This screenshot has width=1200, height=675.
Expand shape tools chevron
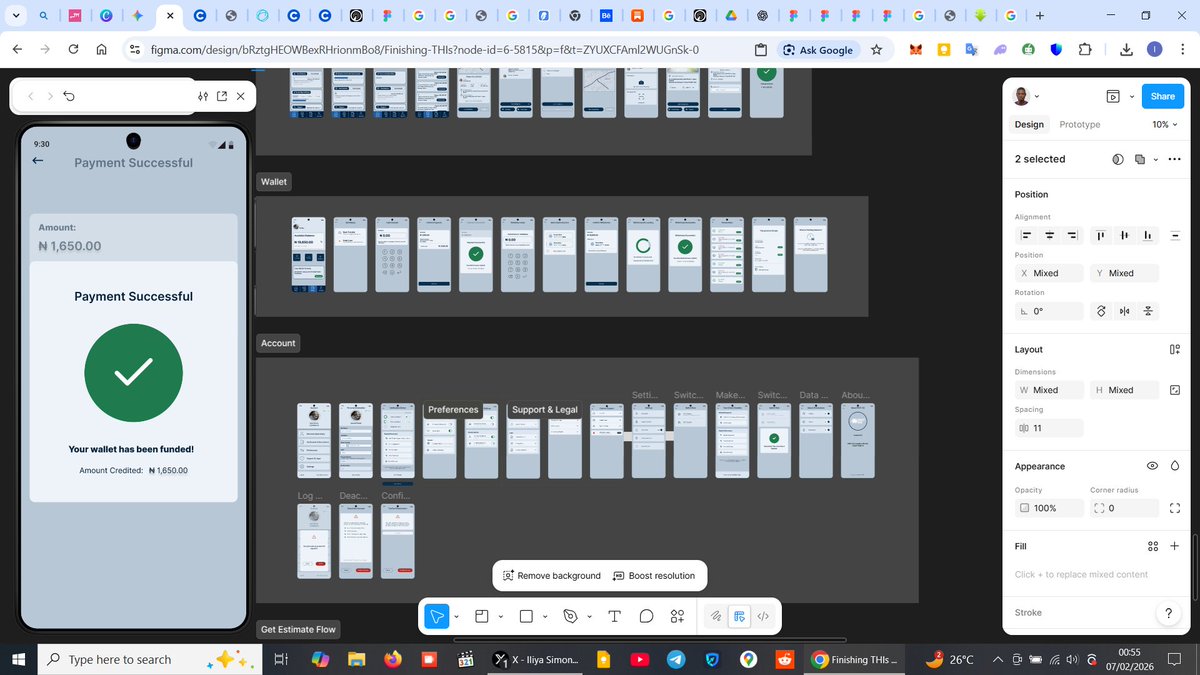pos(545,617)
